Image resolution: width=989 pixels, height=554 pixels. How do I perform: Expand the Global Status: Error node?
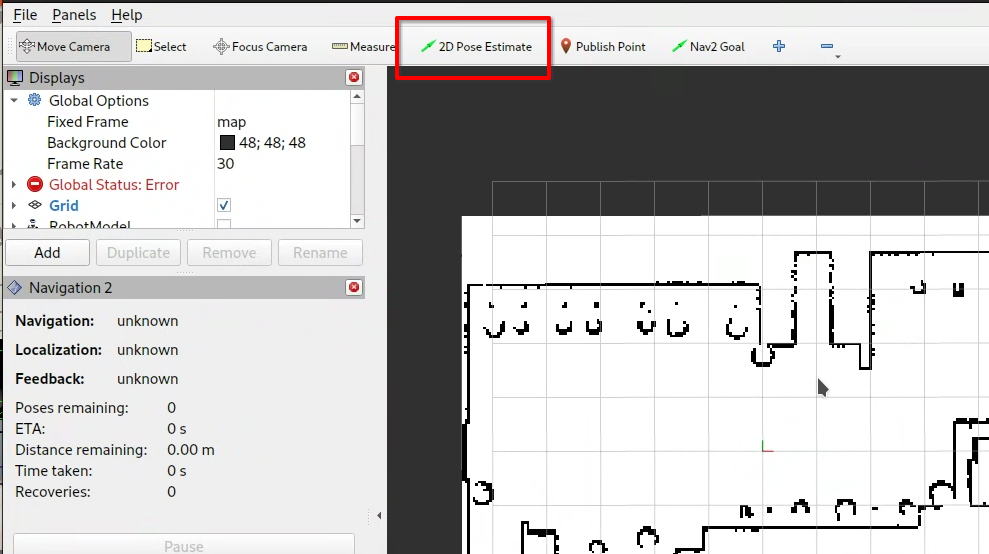coord(14,184)
